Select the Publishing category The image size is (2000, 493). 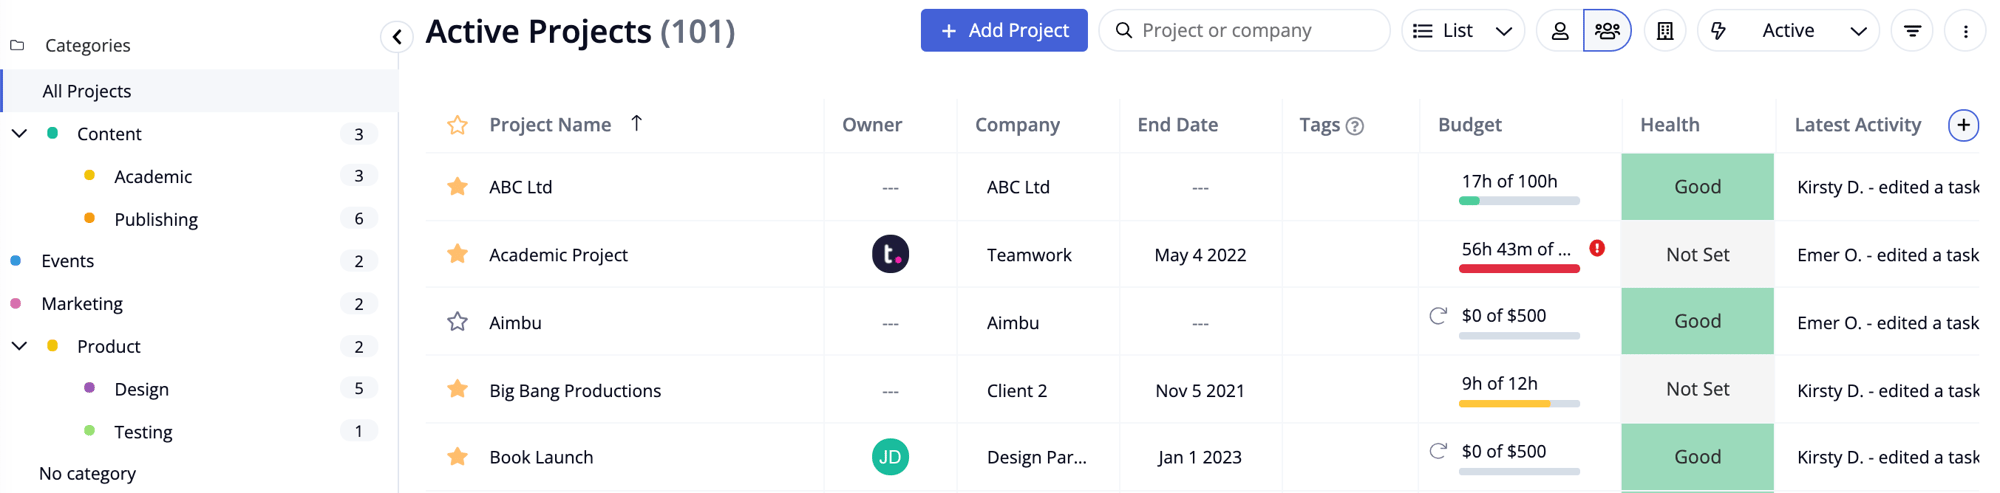(x=156, y=219)
